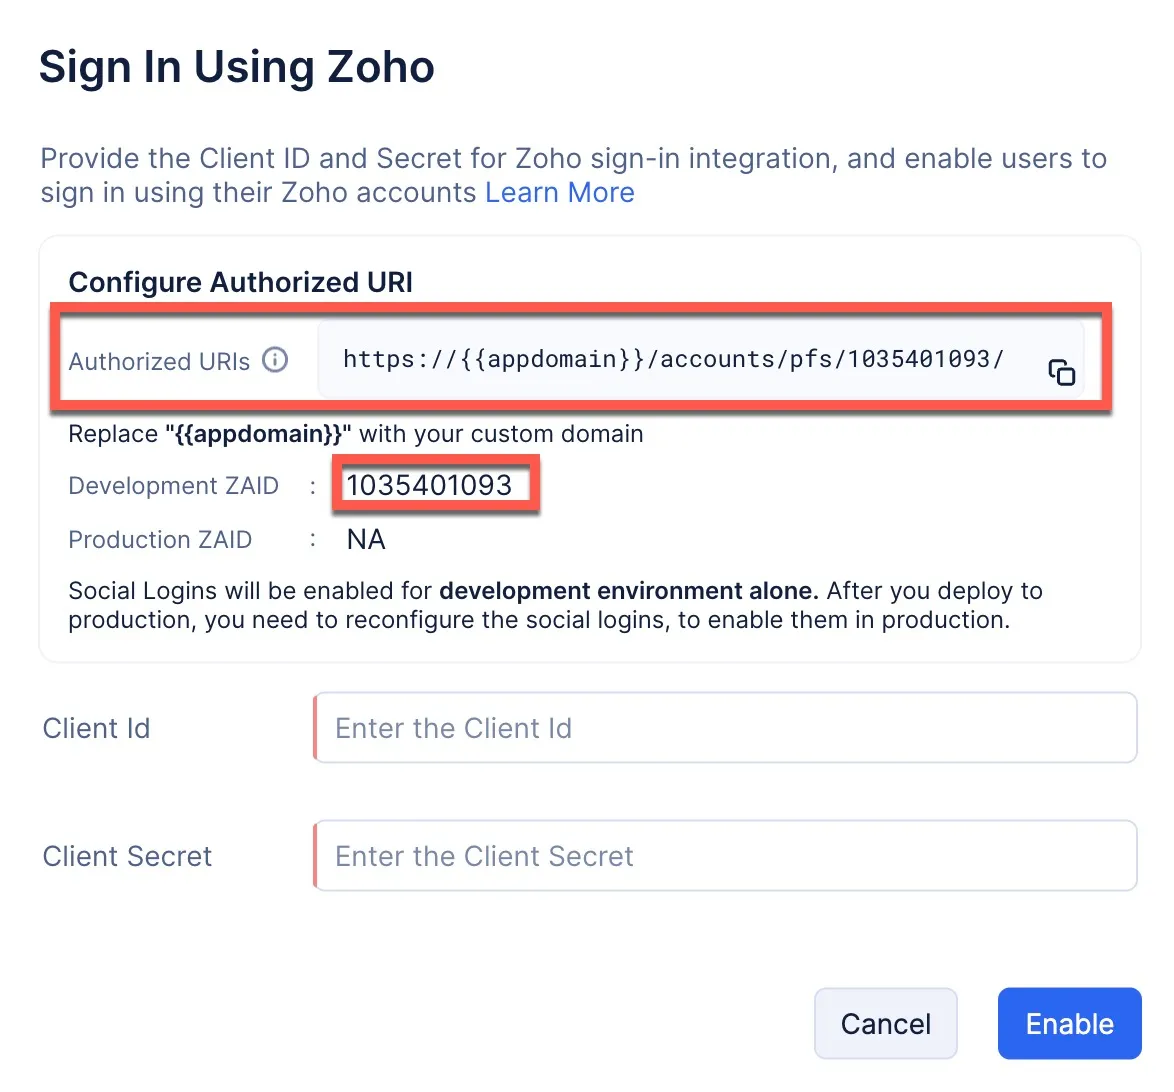Screen dimensions: 1174x1092
Task: Click the bold development environment alone text
Action: [628, 591]
